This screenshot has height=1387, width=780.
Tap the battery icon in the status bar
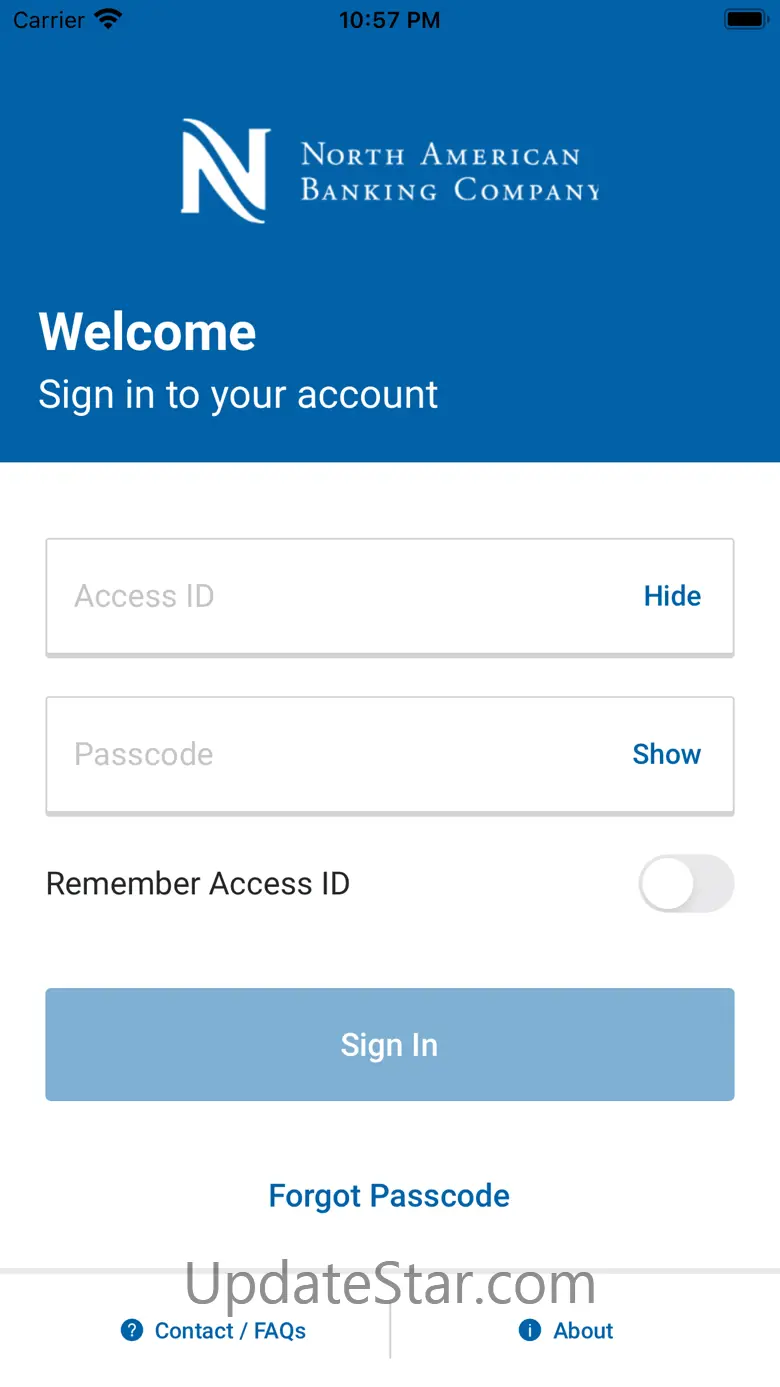[x=746, y=19]
